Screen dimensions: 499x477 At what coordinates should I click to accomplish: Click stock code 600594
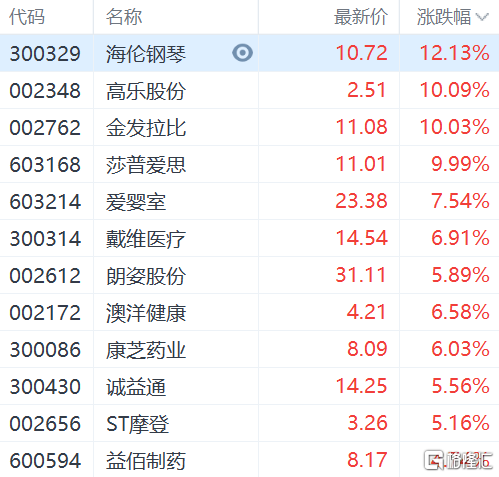45,461
